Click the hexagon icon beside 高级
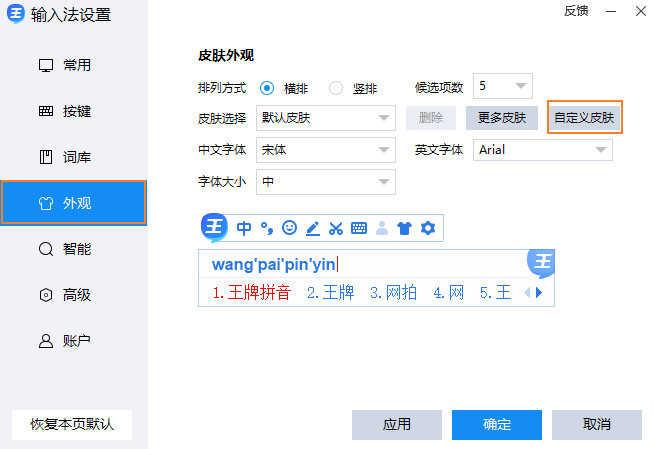This screenshot has width=654, height=449. point(46,295)
